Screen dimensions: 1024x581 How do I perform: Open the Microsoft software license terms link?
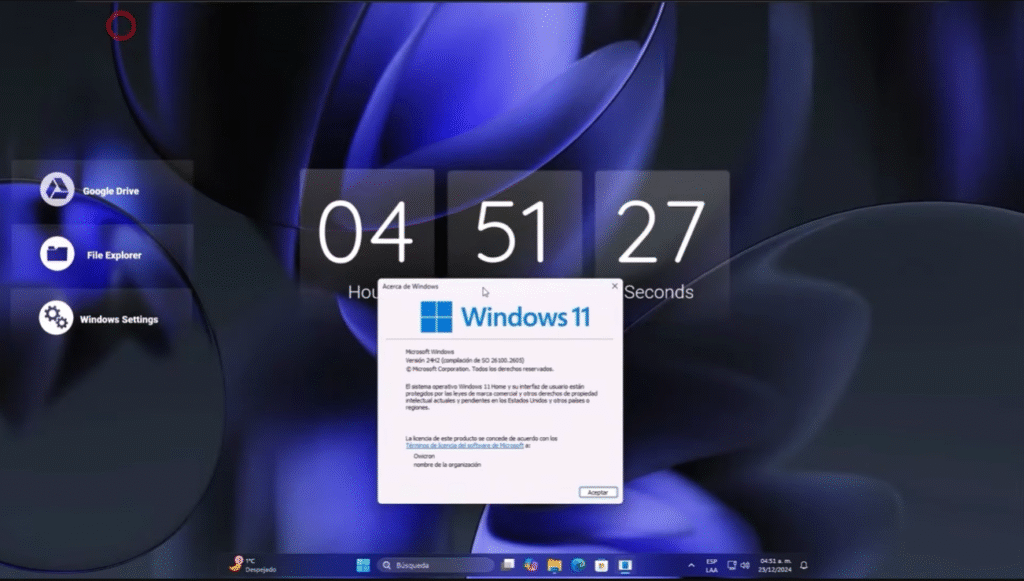pyautogui.click(x=464, y=446)
